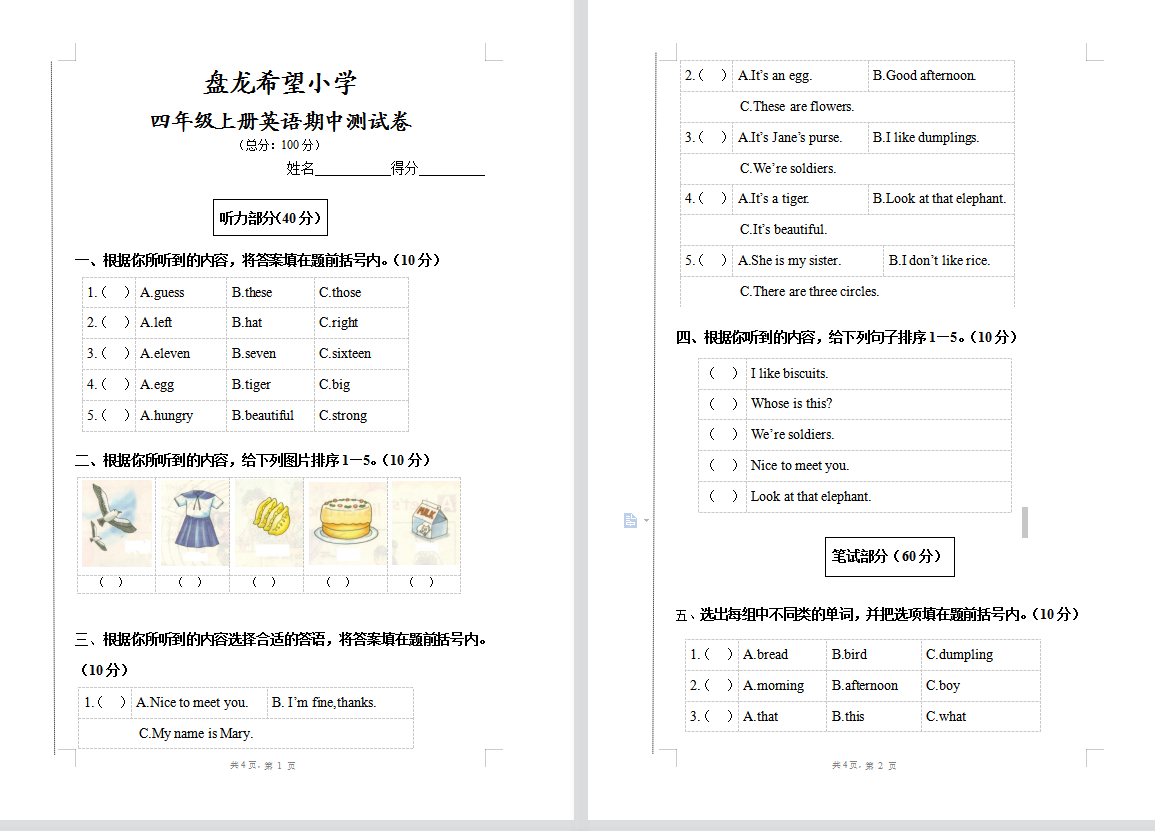
Task: Click the word A.egg
Action: tap(157, 385)
